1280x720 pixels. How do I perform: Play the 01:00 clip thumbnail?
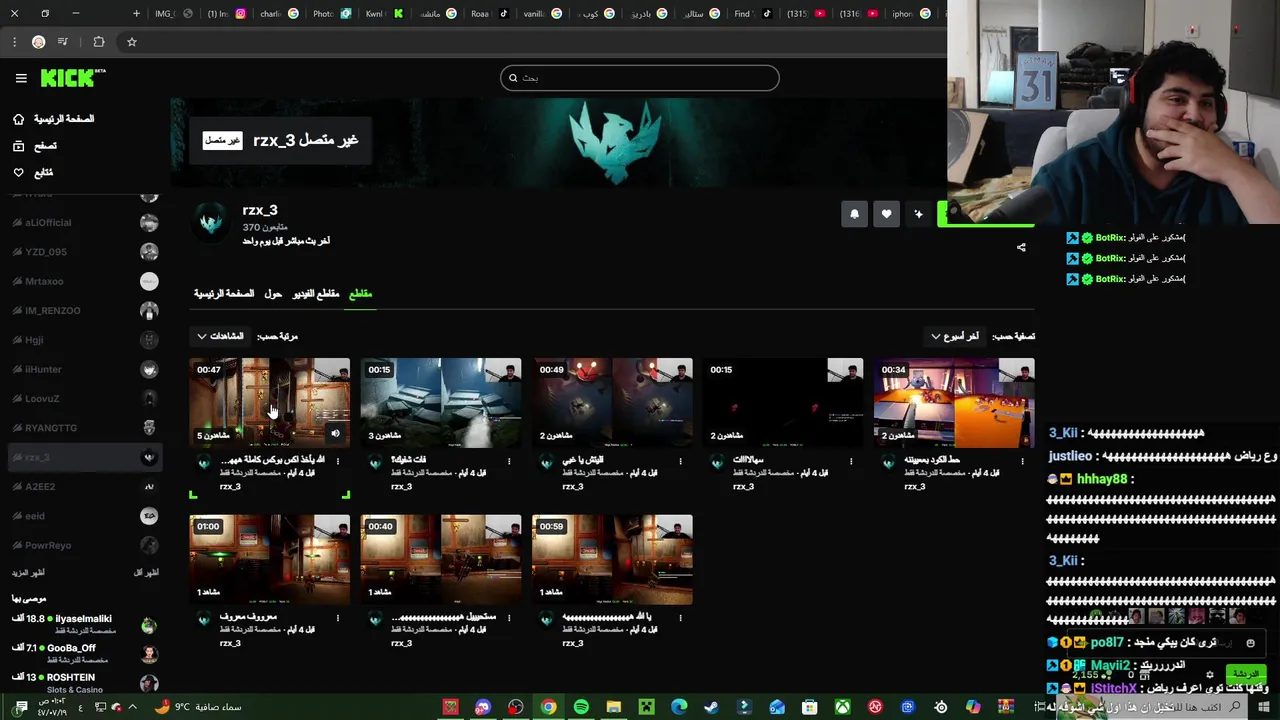click(x=270, y=560)
